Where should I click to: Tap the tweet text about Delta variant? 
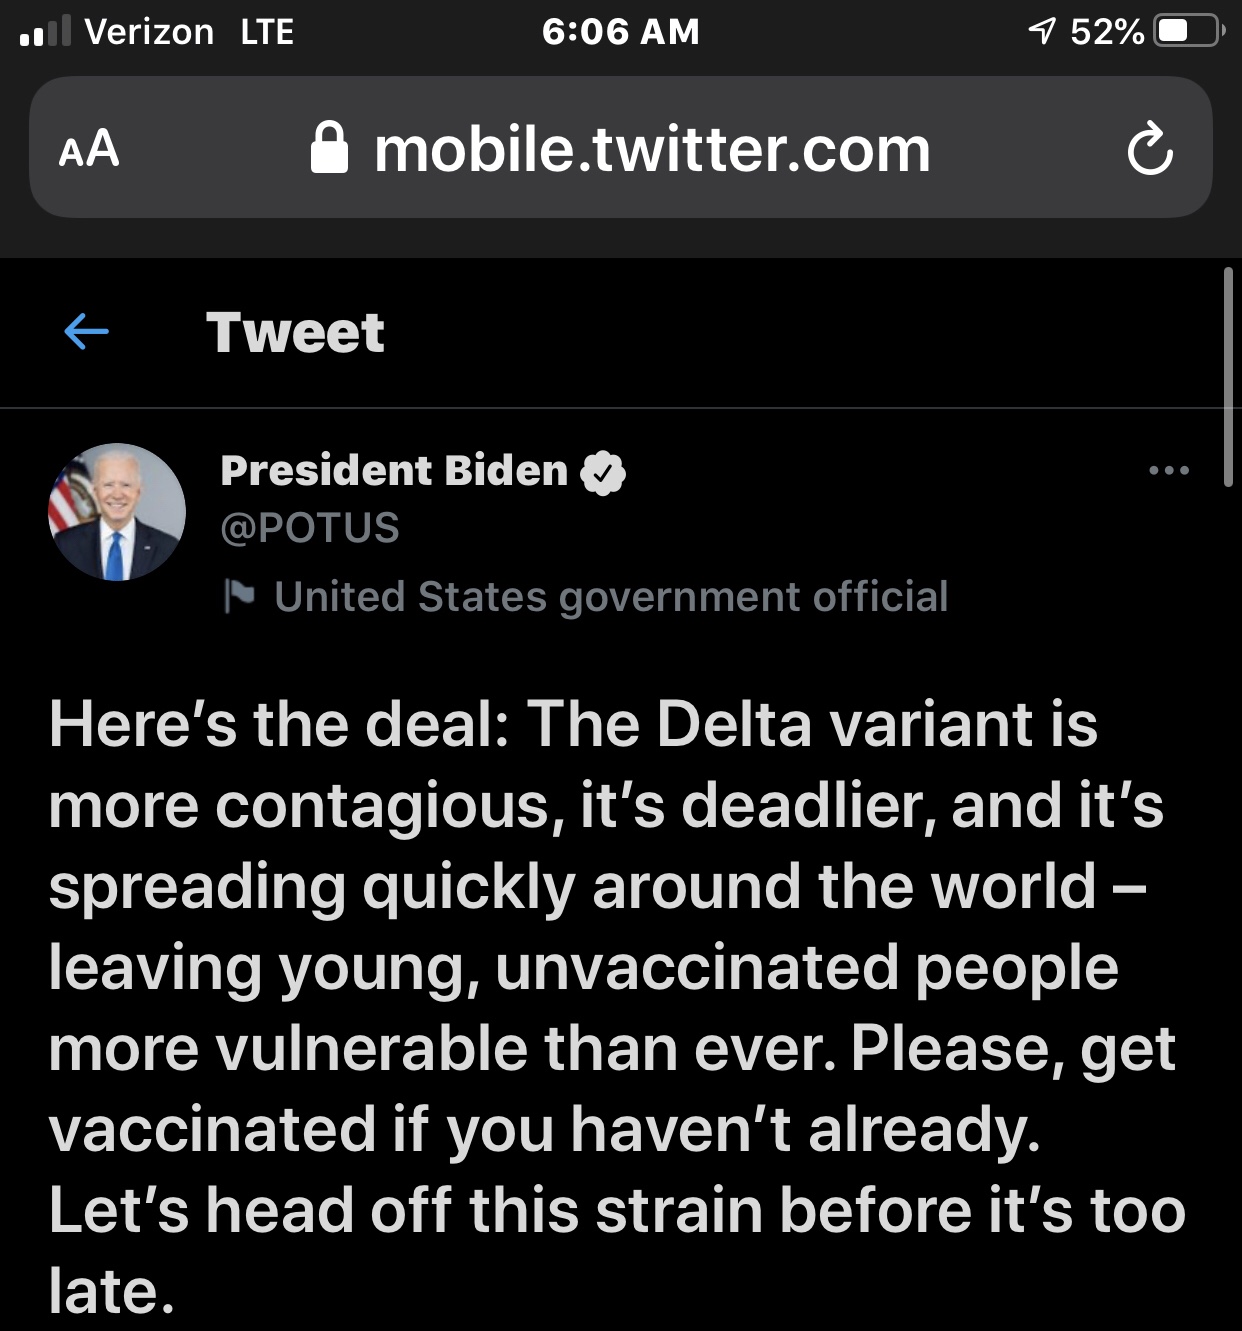[x=617, y=1007]
